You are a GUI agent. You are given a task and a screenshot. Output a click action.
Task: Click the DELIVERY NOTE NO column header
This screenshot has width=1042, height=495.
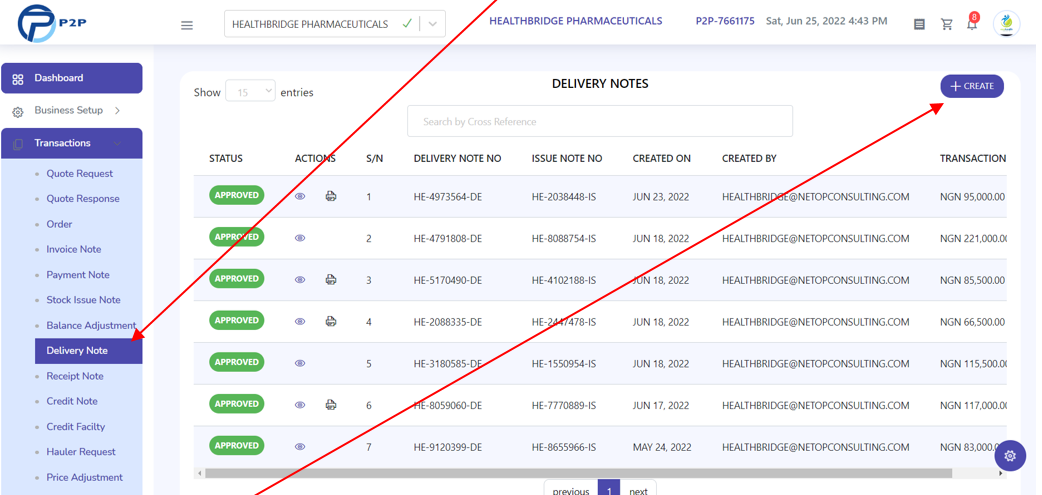pos(457,159)
